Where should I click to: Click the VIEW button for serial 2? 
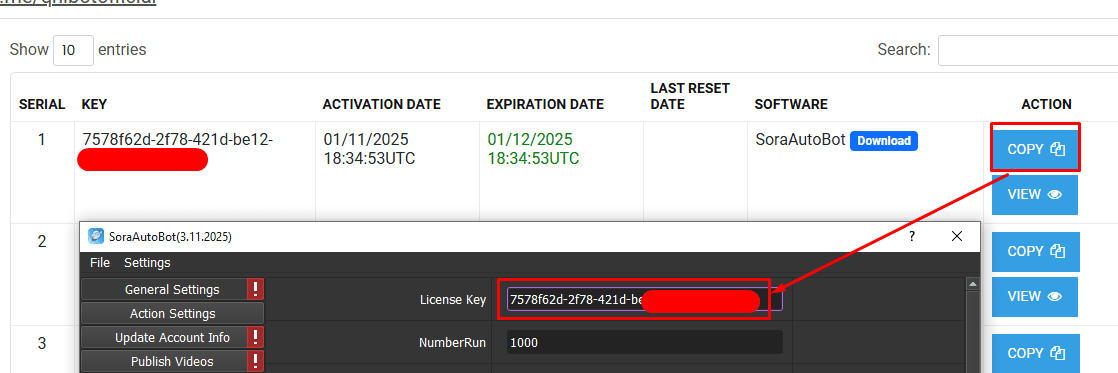pos(1035,297)
